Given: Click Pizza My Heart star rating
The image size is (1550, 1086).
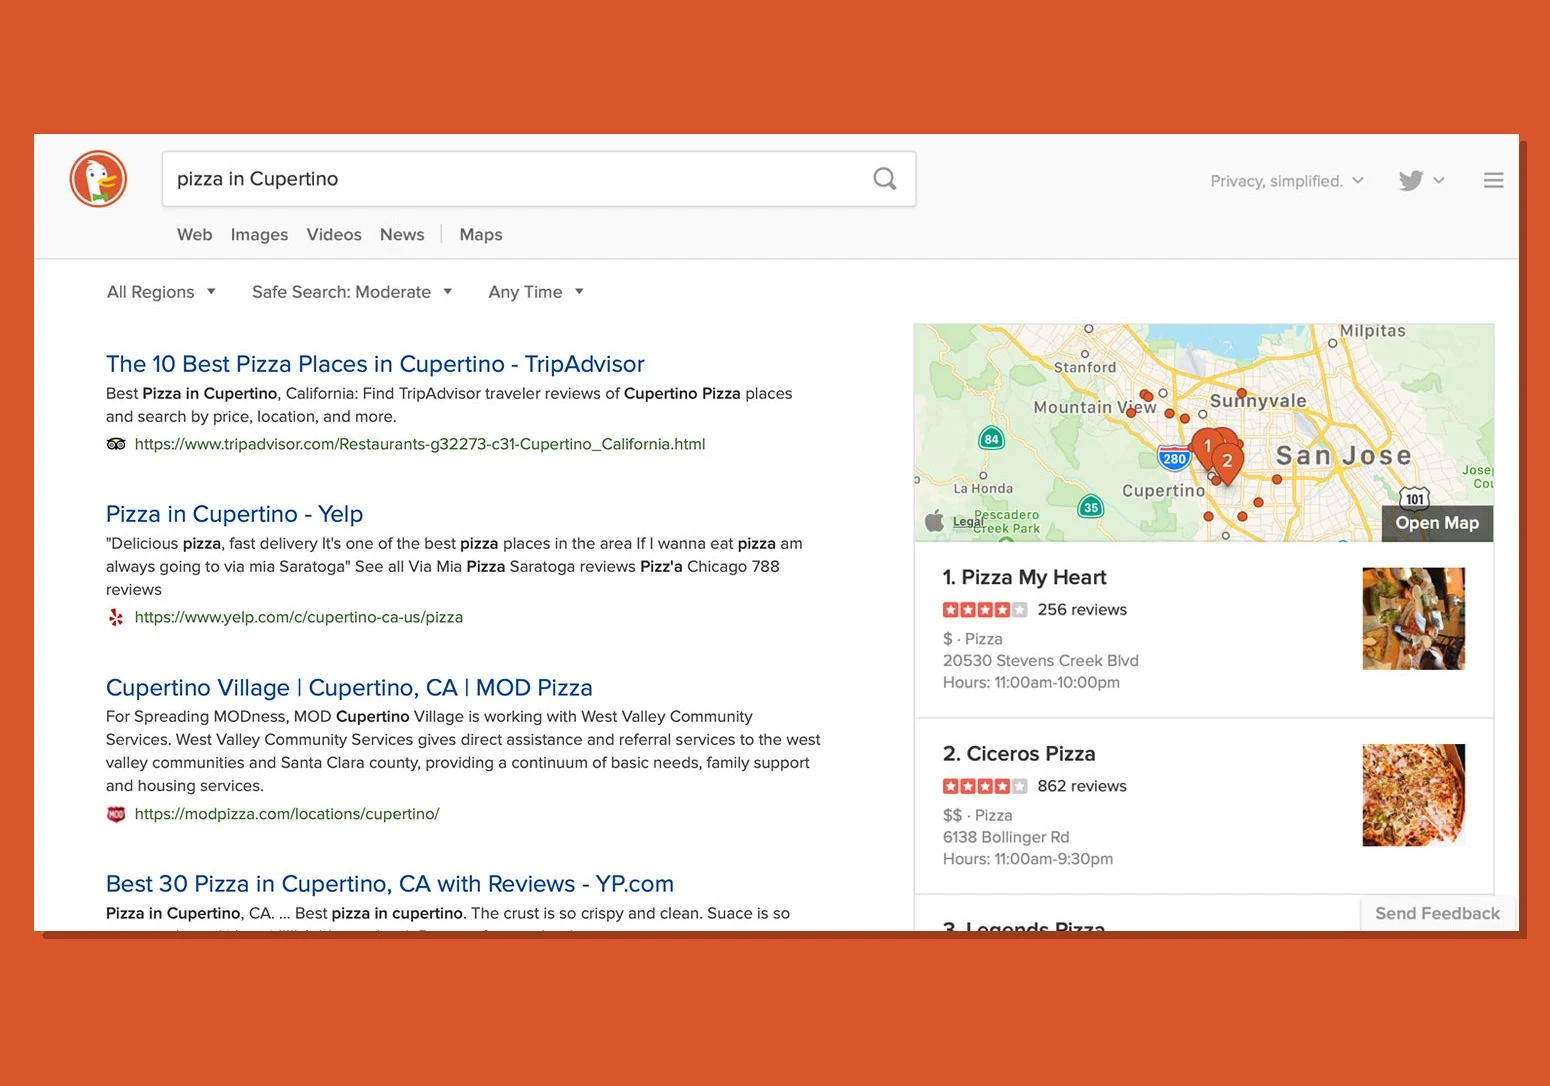Looking at the screenshot, I should (984, 610).
